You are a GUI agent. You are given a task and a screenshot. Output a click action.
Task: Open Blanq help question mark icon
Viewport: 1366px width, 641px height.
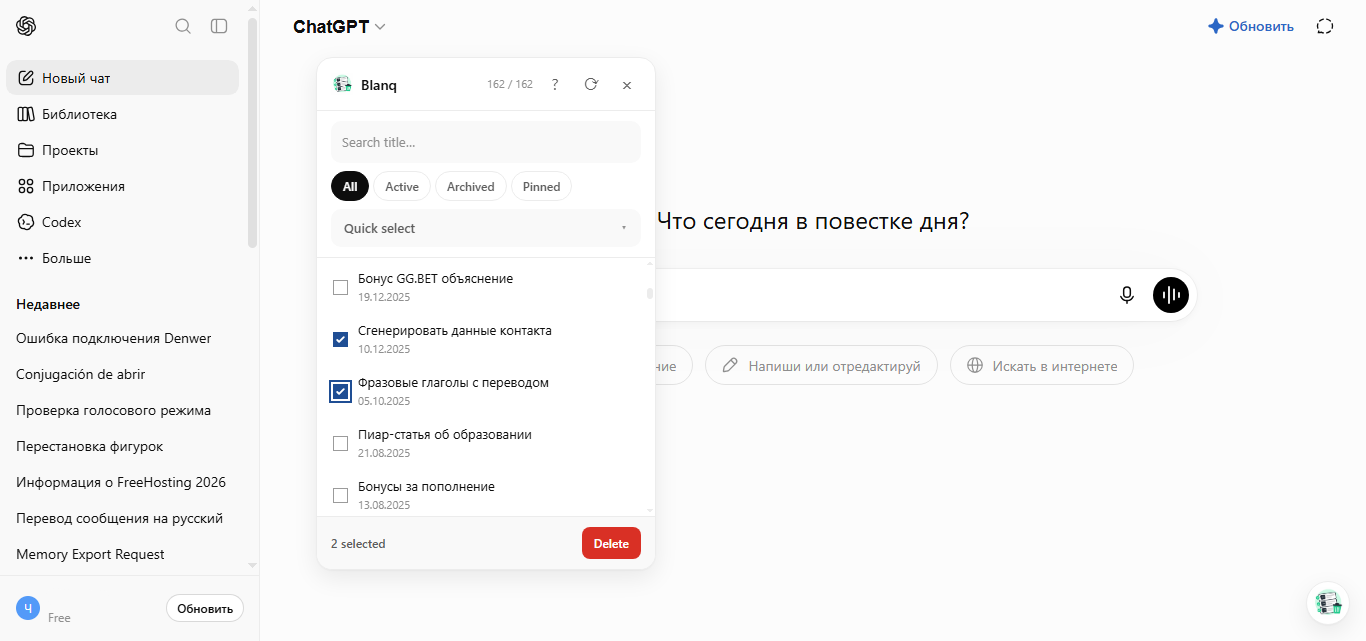[555, 85]
